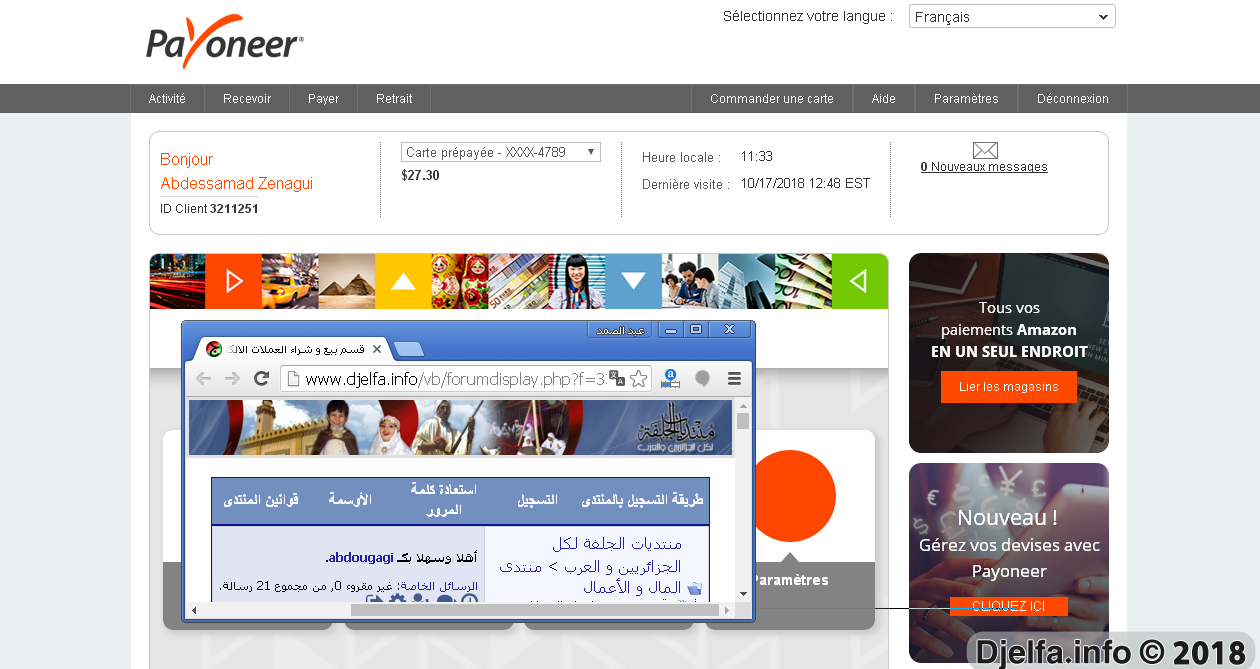Image resolution: width=1260 pixels, height=669 pixels.
Task: Click the $27.30 card balance
Action: point(420,175)
